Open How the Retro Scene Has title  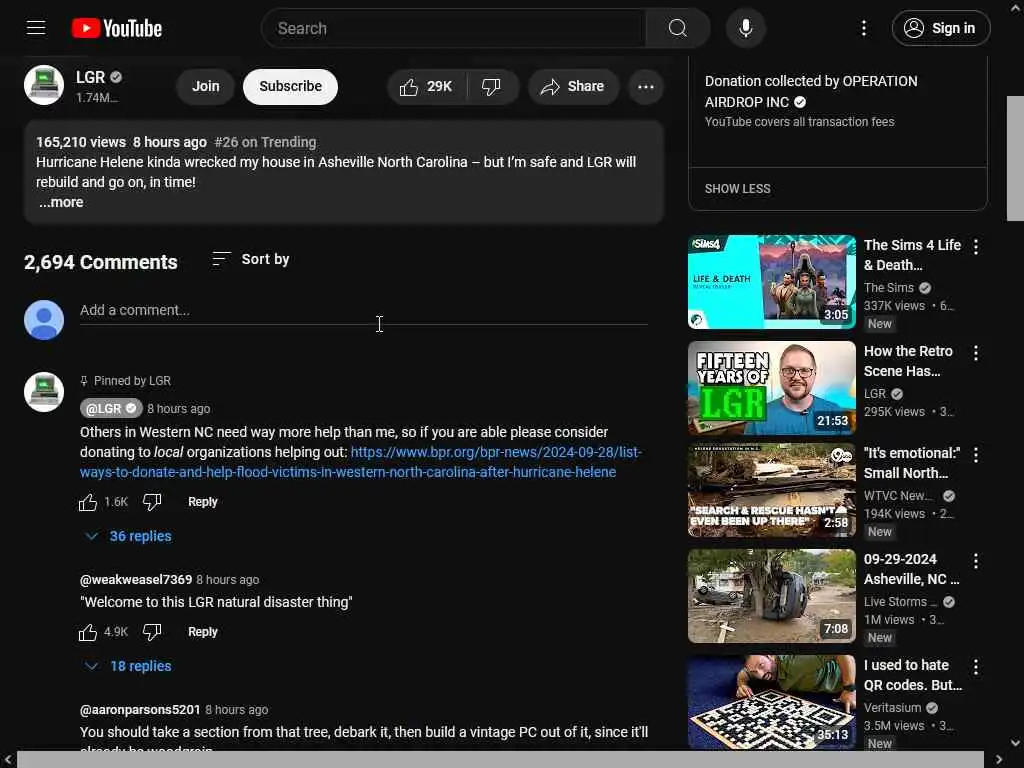908,361
